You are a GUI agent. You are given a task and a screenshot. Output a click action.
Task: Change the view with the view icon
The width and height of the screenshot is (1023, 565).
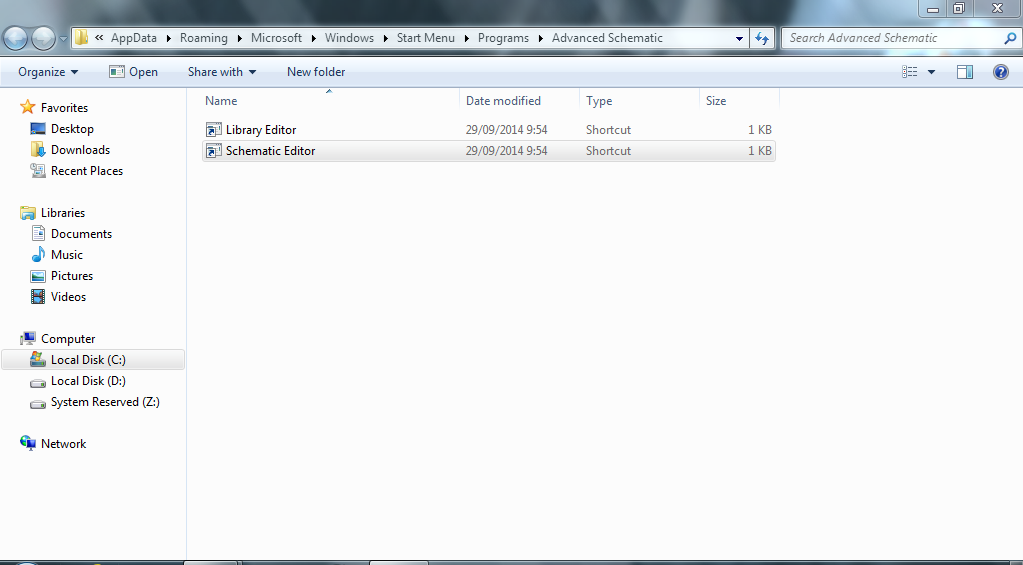[x=909, y=72]
